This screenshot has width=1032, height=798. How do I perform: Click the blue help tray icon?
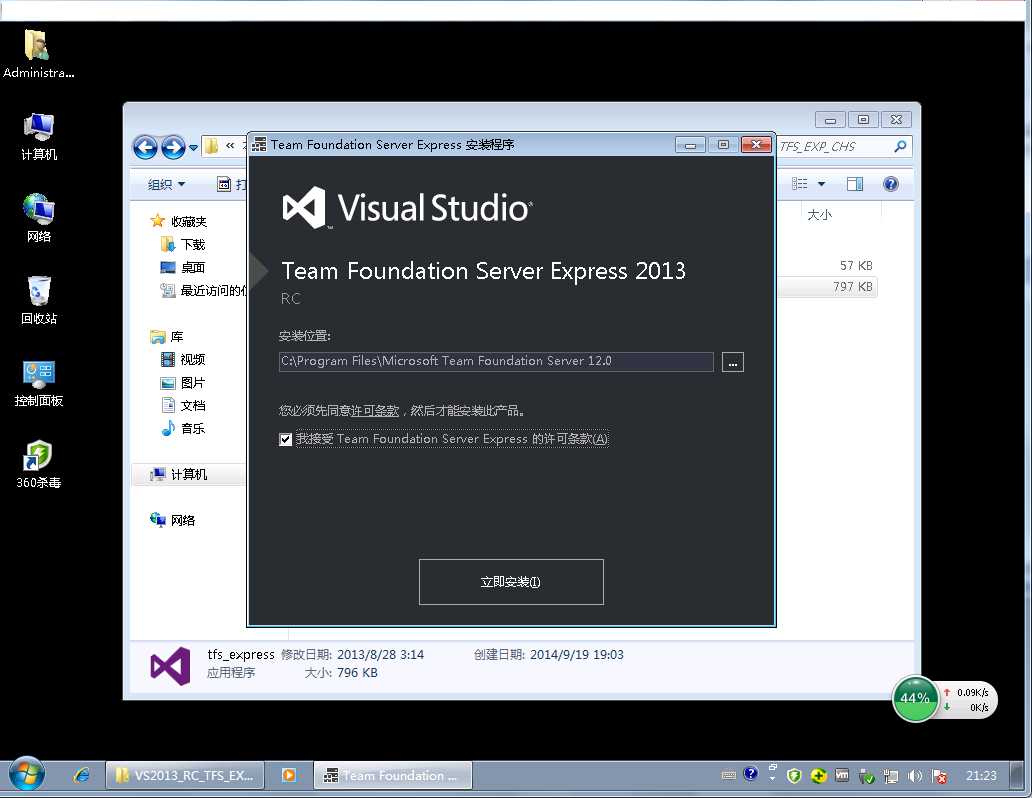click(750, 774)
